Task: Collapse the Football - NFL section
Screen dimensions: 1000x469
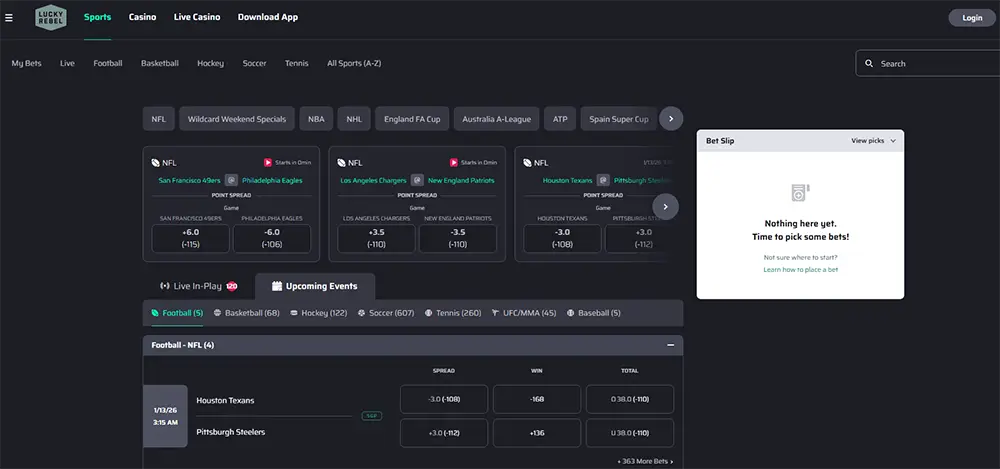Action: point(669,345)
